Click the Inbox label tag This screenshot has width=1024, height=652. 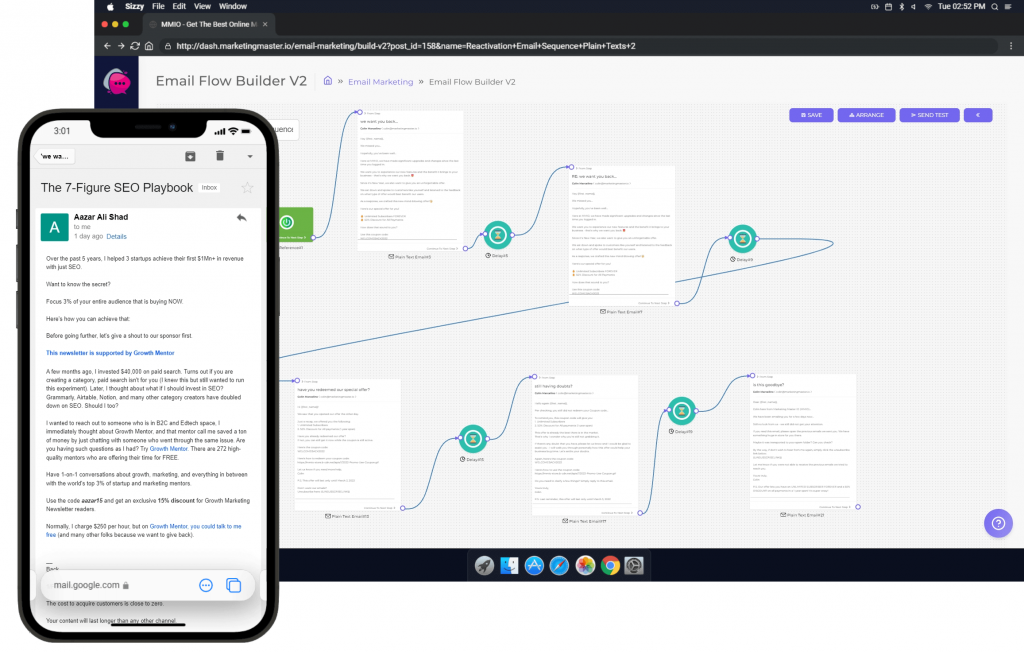tap(209, 187)
